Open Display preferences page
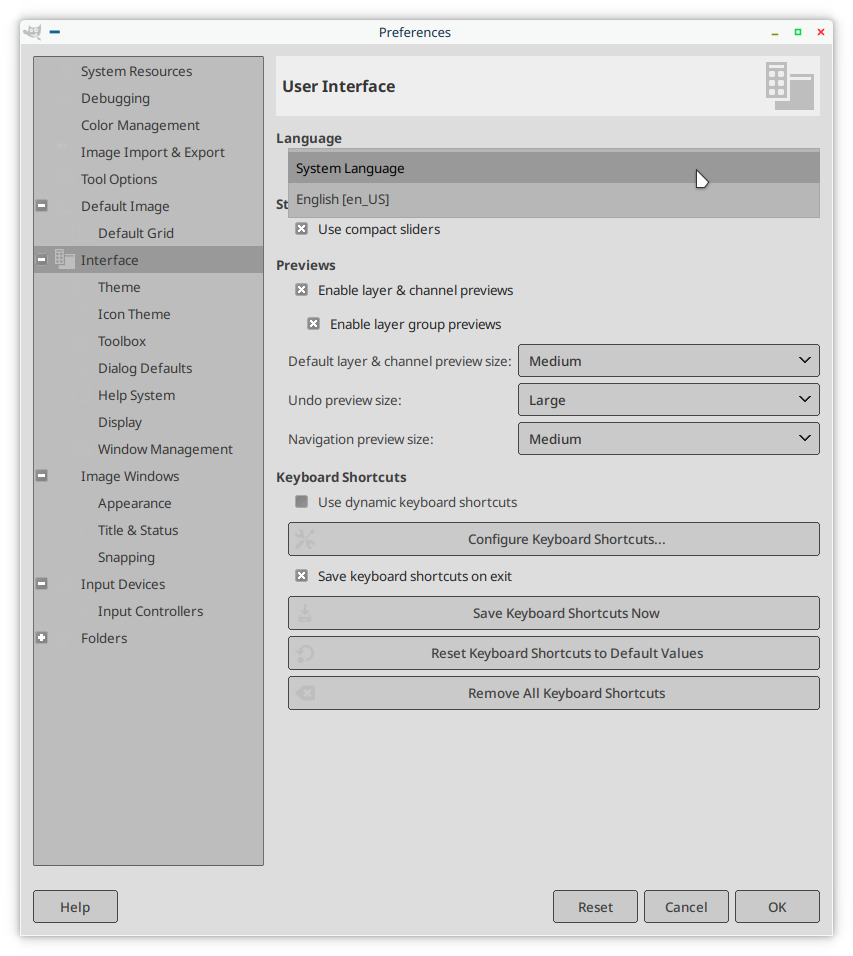 120,422
